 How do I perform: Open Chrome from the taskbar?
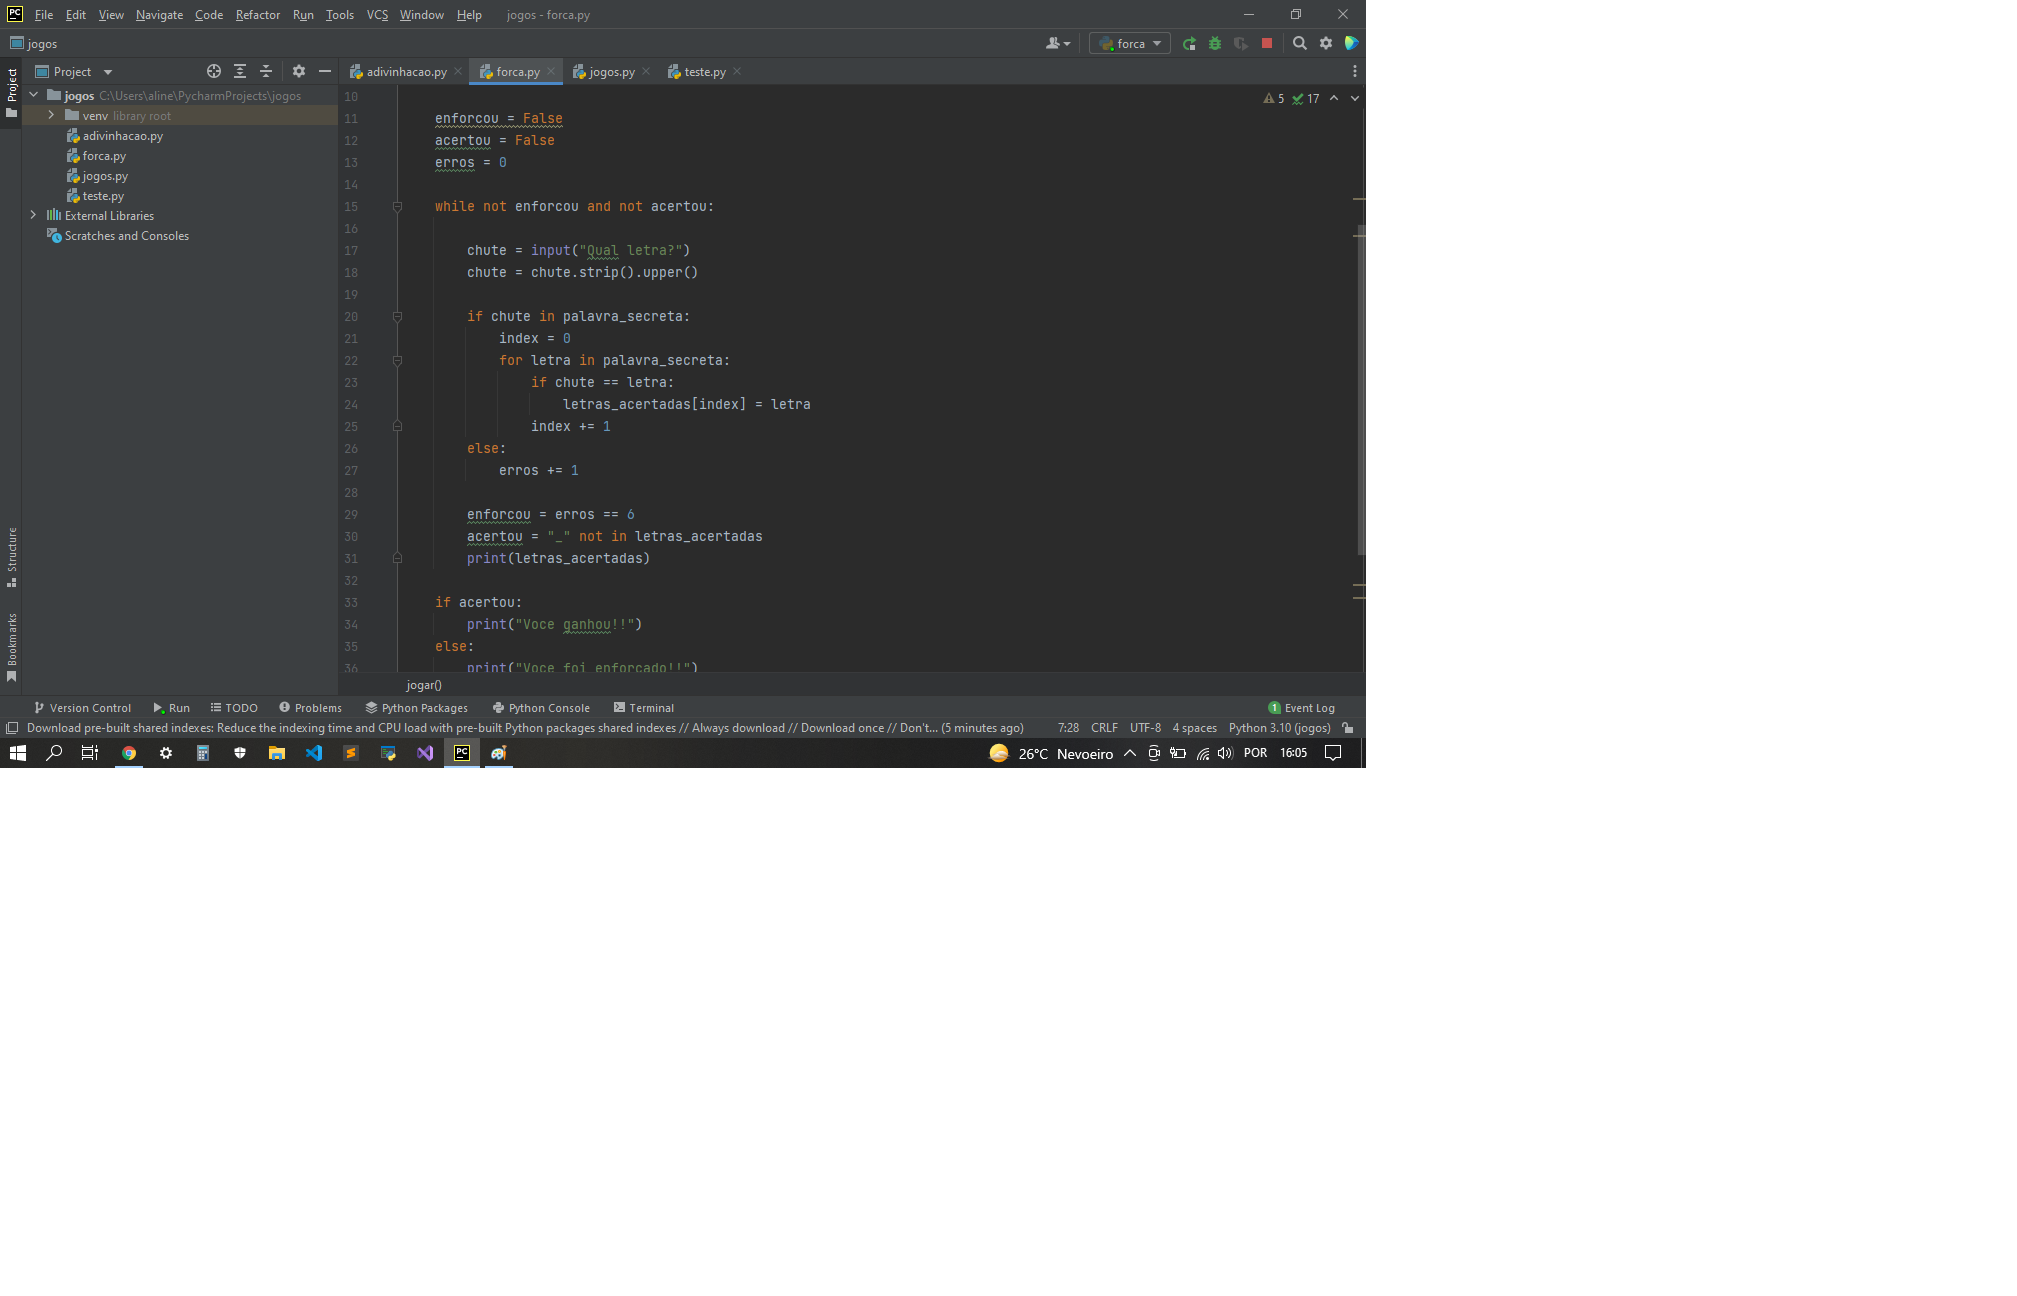(129, 753)
